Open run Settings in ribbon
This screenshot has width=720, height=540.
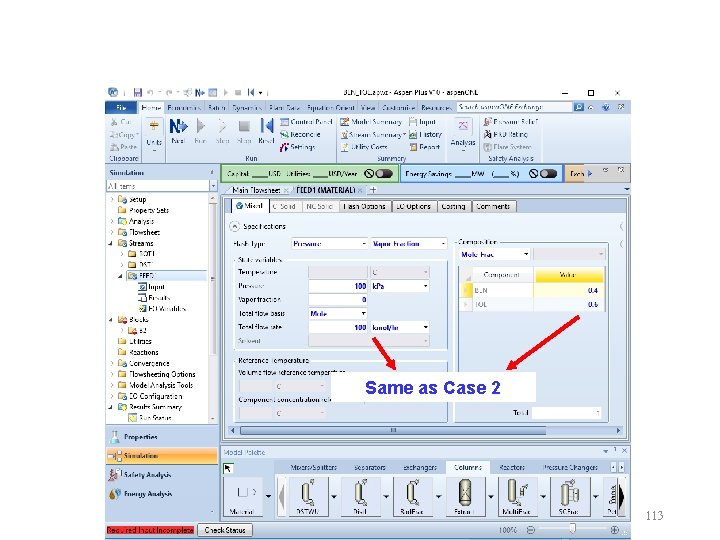pyautogui.click(x=297, y=147)
